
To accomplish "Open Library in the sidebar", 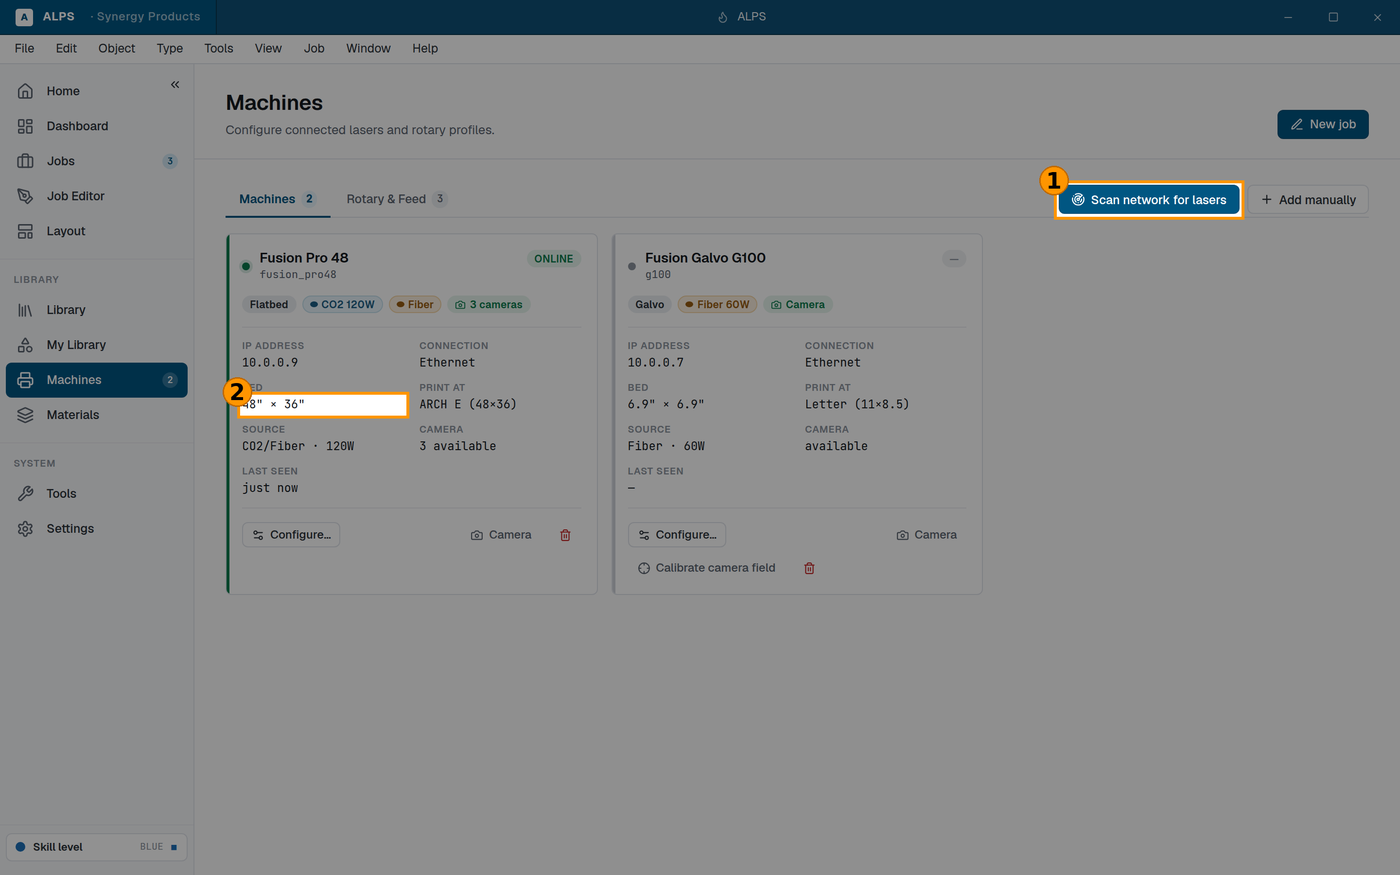I will coord(97,310).
